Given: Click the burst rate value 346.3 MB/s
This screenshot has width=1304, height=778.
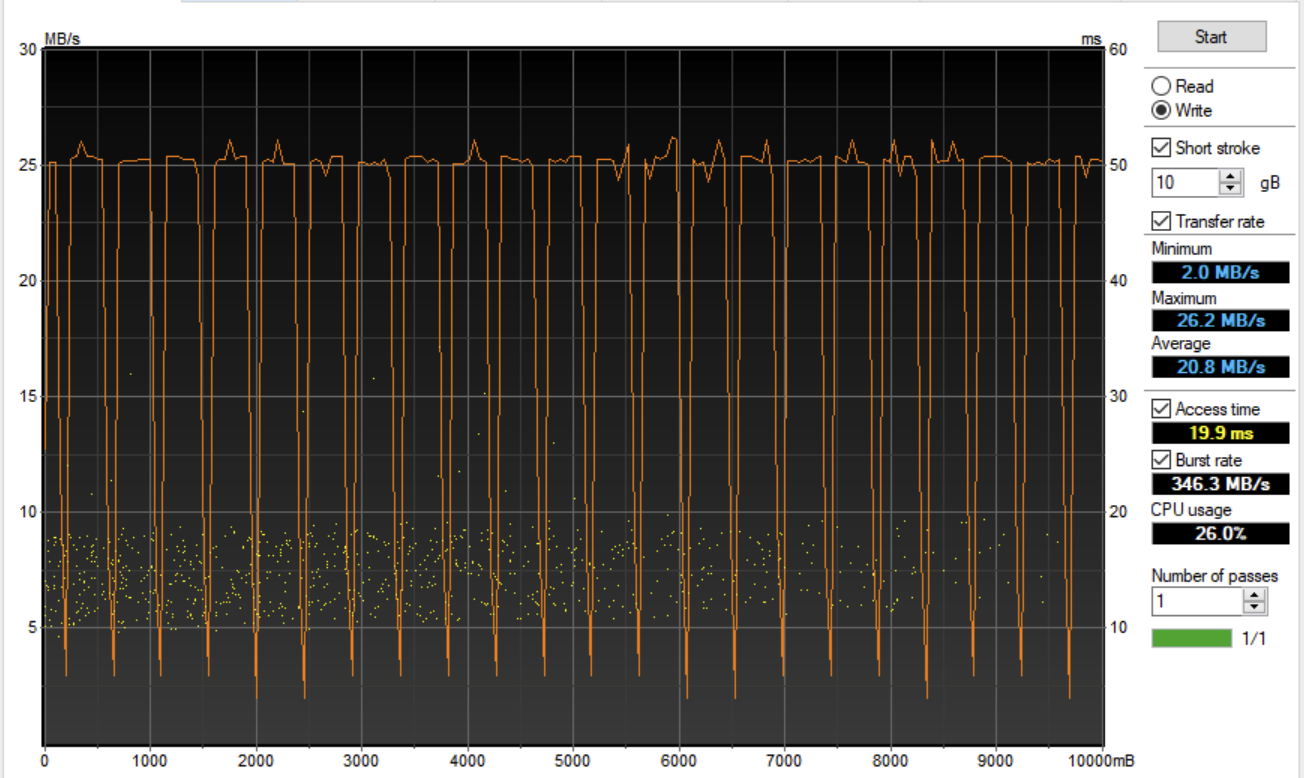Looking at the screenshot, I should tap(1220, 484).
